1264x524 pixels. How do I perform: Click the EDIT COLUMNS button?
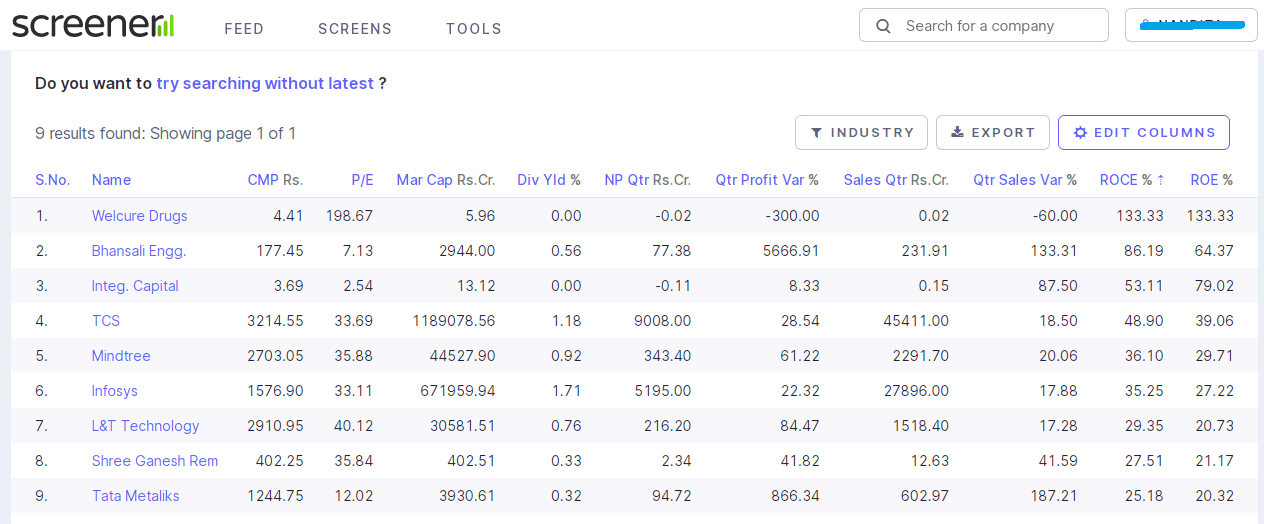[x=1144, y=132]
